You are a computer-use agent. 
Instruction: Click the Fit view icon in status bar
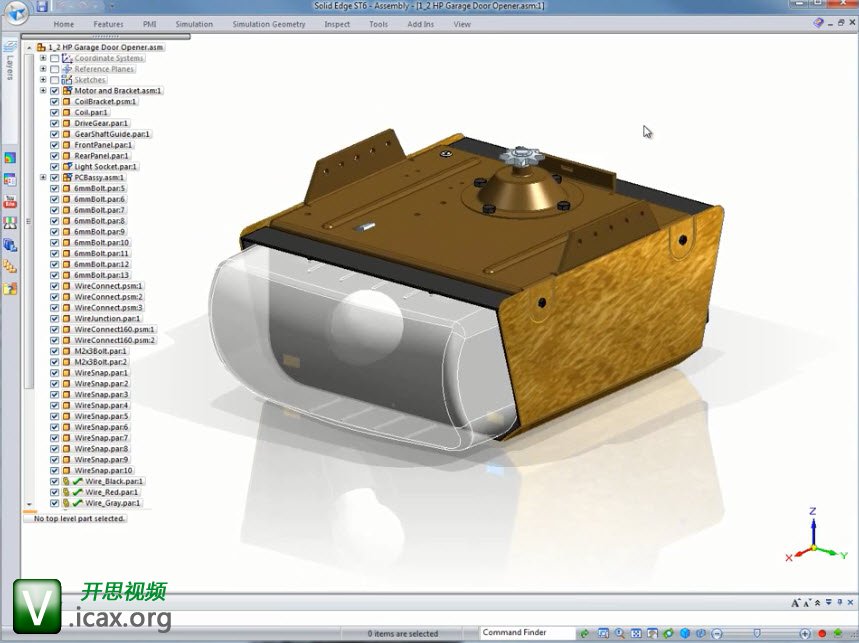tap(636, 634)
